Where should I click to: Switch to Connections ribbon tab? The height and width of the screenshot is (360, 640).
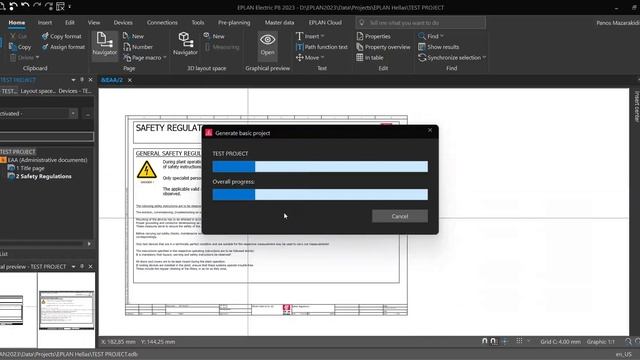(162, 22)
